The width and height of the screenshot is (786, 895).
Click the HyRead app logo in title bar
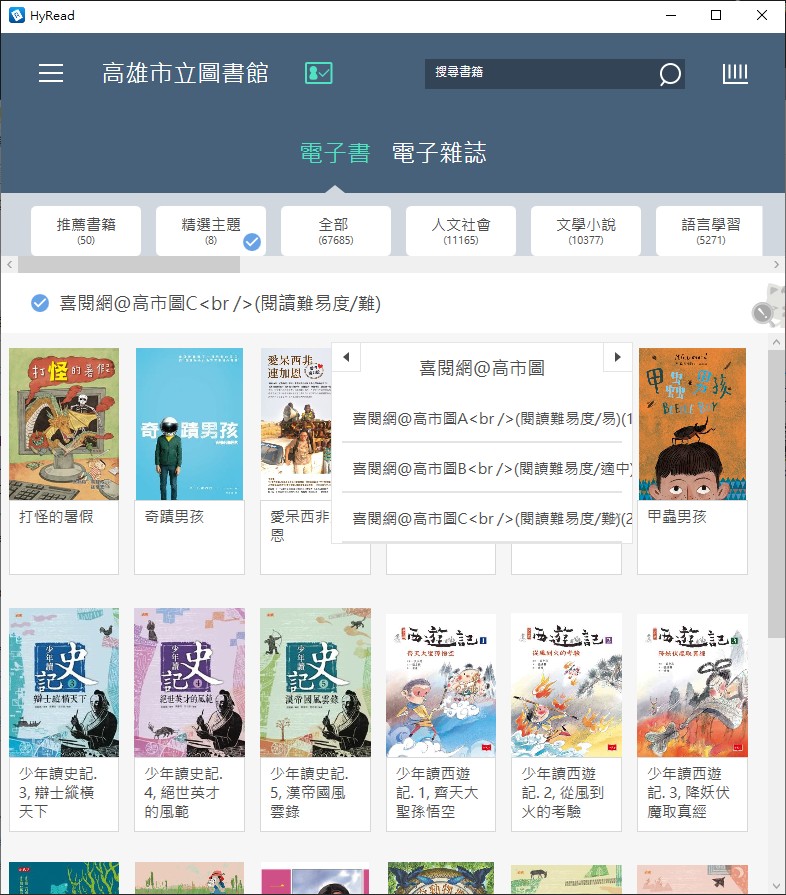[16, 16]
